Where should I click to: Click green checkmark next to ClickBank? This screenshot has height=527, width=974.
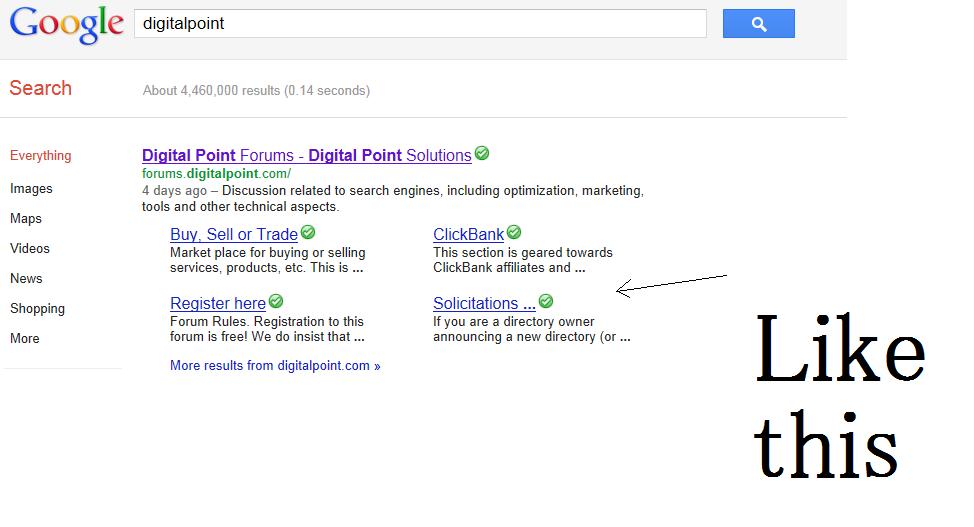pos(514,232)
